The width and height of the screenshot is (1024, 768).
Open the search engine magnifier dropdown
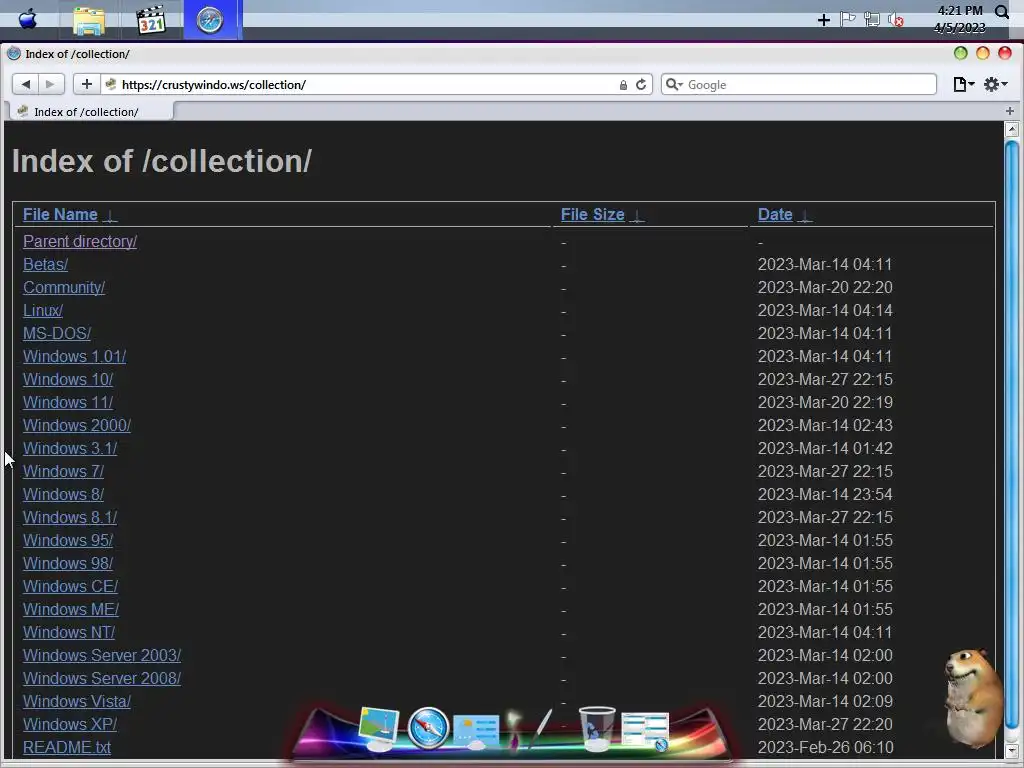674,84
